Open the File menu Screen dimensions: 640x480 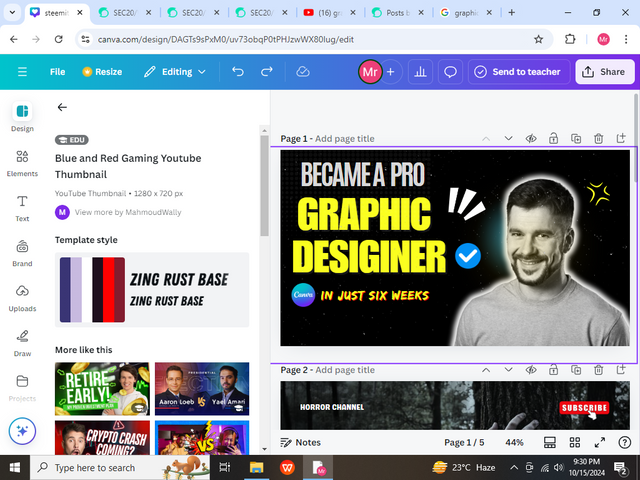point(57,72)
